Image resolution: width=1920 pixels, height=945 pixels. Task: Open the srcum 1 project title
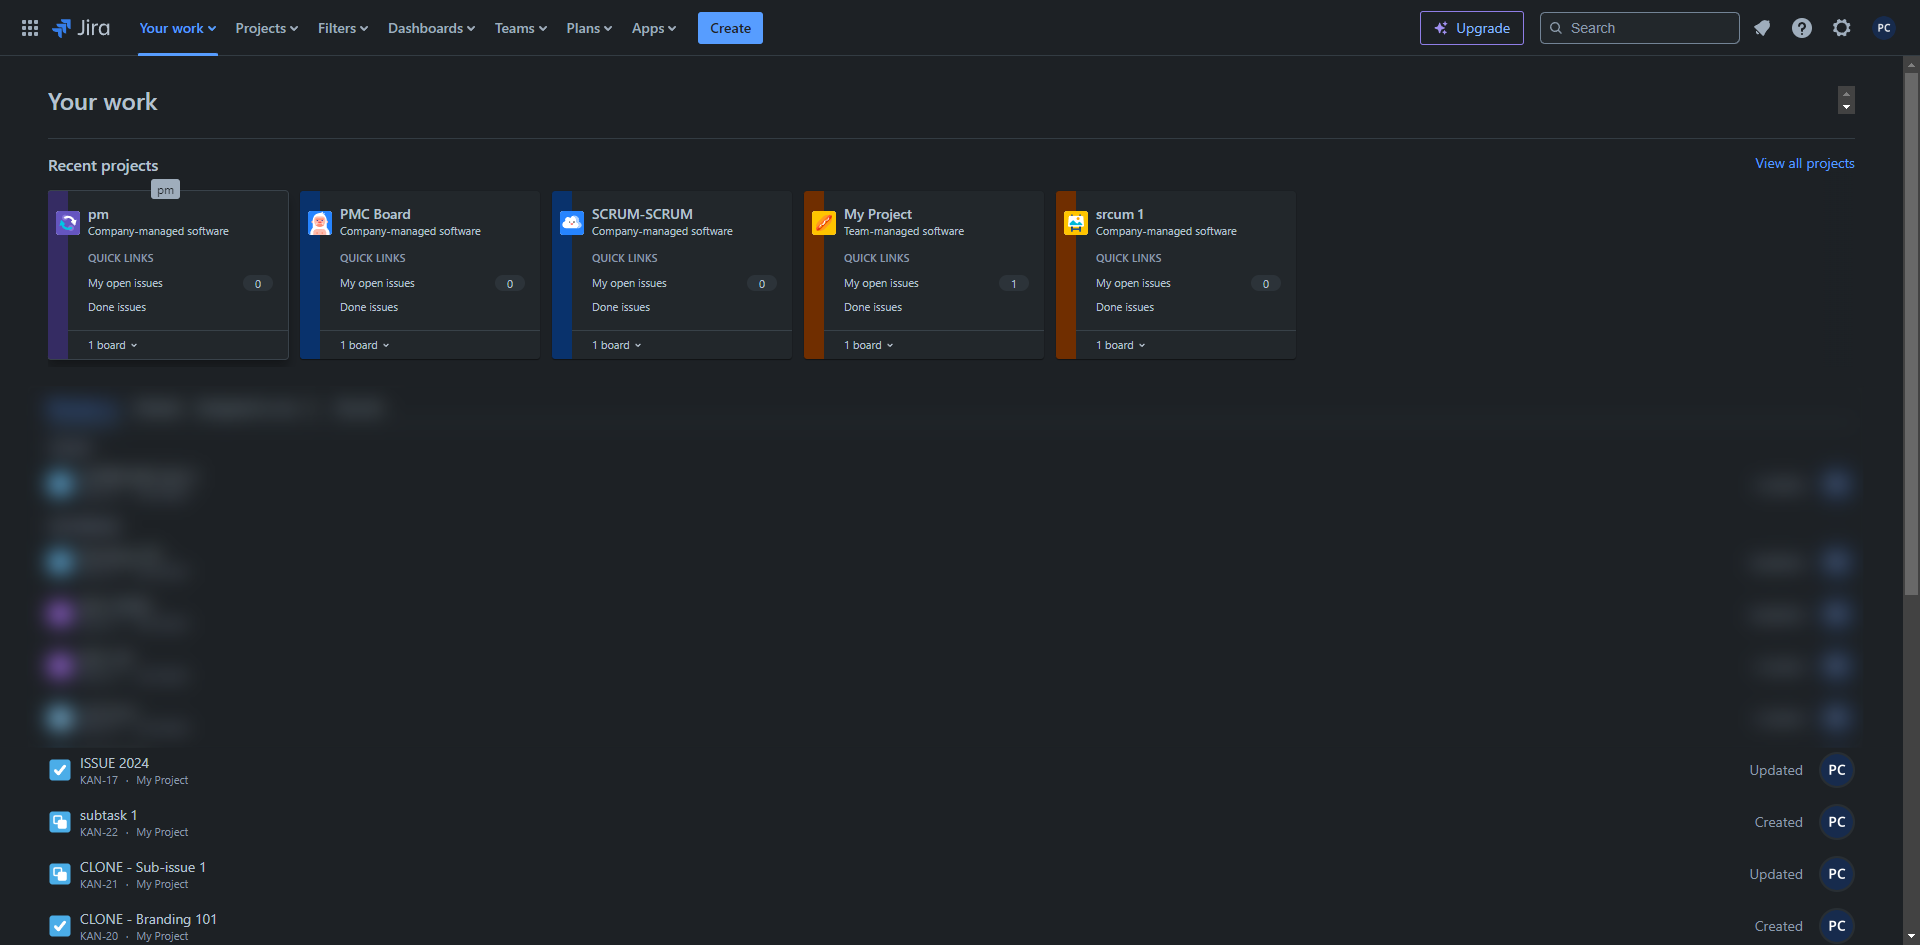point(1120,214)
